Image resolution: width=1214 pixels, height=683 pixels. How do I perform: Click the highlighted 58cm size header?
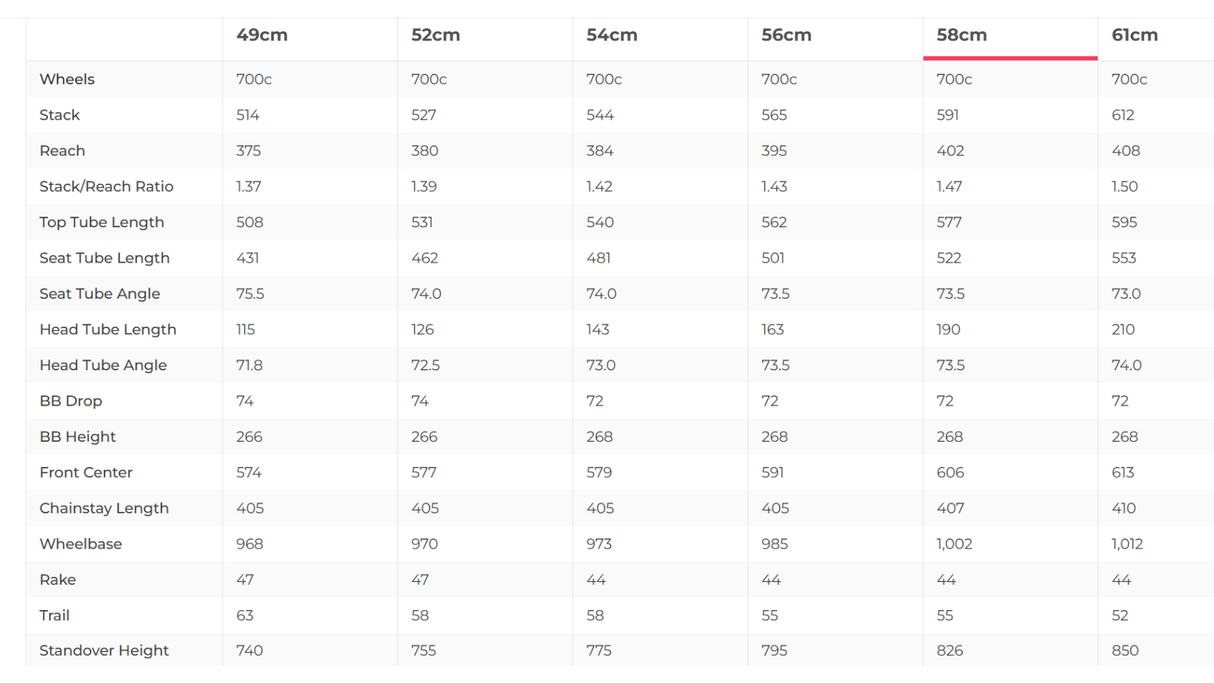pos(961,35)
